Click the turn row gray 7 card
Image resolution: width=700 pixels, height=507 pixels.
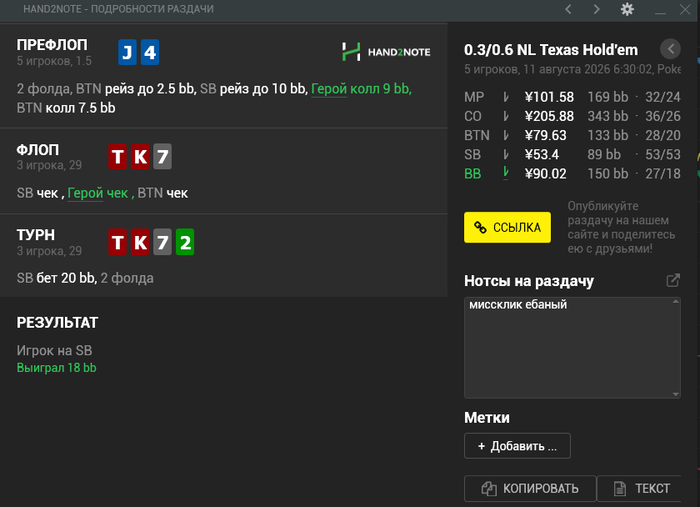[162, 242]
